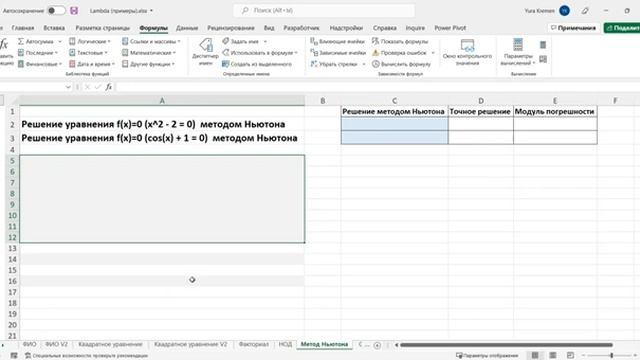The width and height of the screenshot is (640, 360).
Task: Click Проверка ошибок (Error Checking)
Action: (x=399, y=53)
